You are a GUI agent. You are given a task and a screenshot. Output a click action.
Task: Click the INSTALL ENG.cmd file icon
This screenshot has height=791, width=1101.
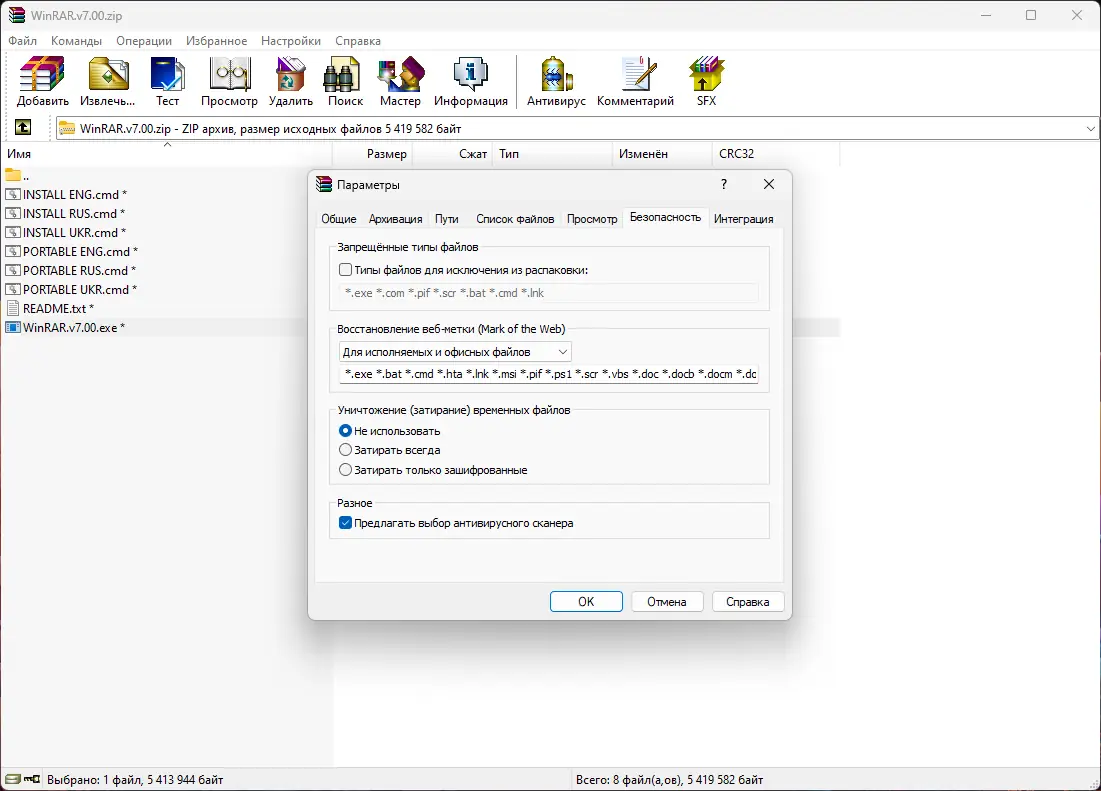13,194
